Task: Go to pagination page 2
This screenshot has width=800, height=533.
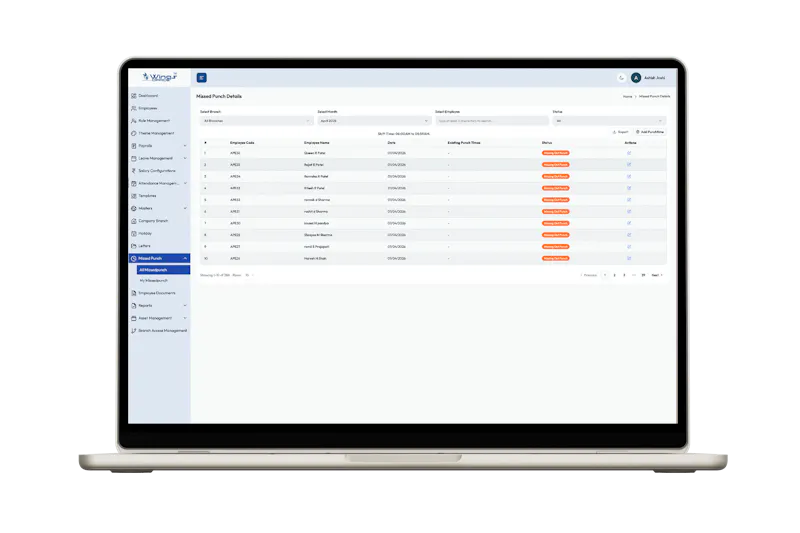Action: click(614, 275)
